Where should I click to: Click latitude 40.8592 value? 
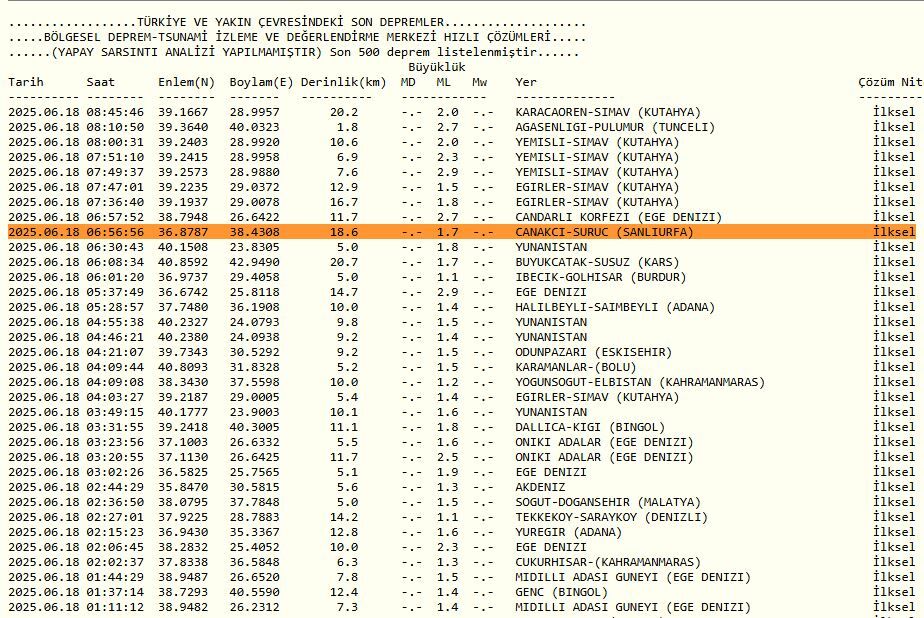pyautogui.click(x=183, y=262)
